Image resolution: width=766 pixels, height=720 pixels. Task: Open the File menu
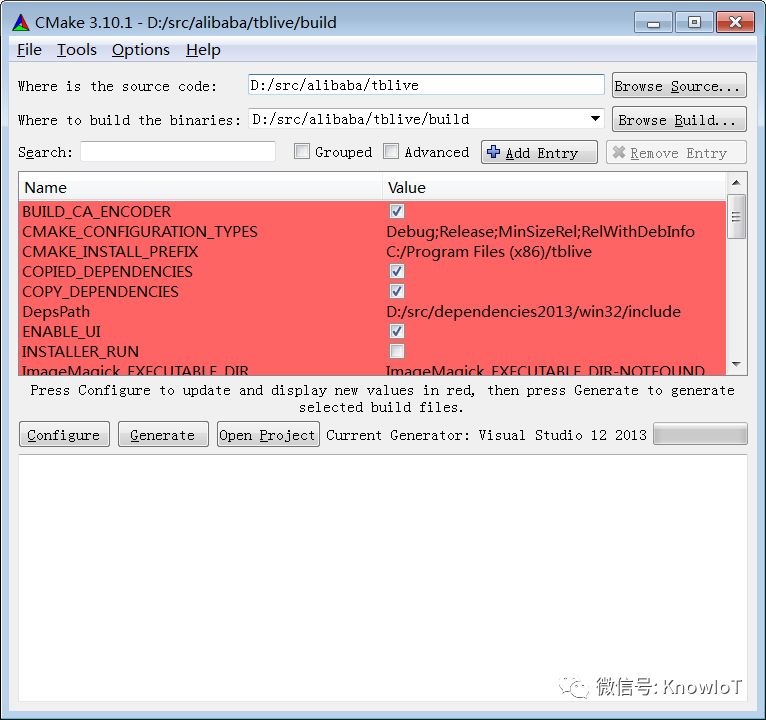pyautogui.click(x=30, y=50)
